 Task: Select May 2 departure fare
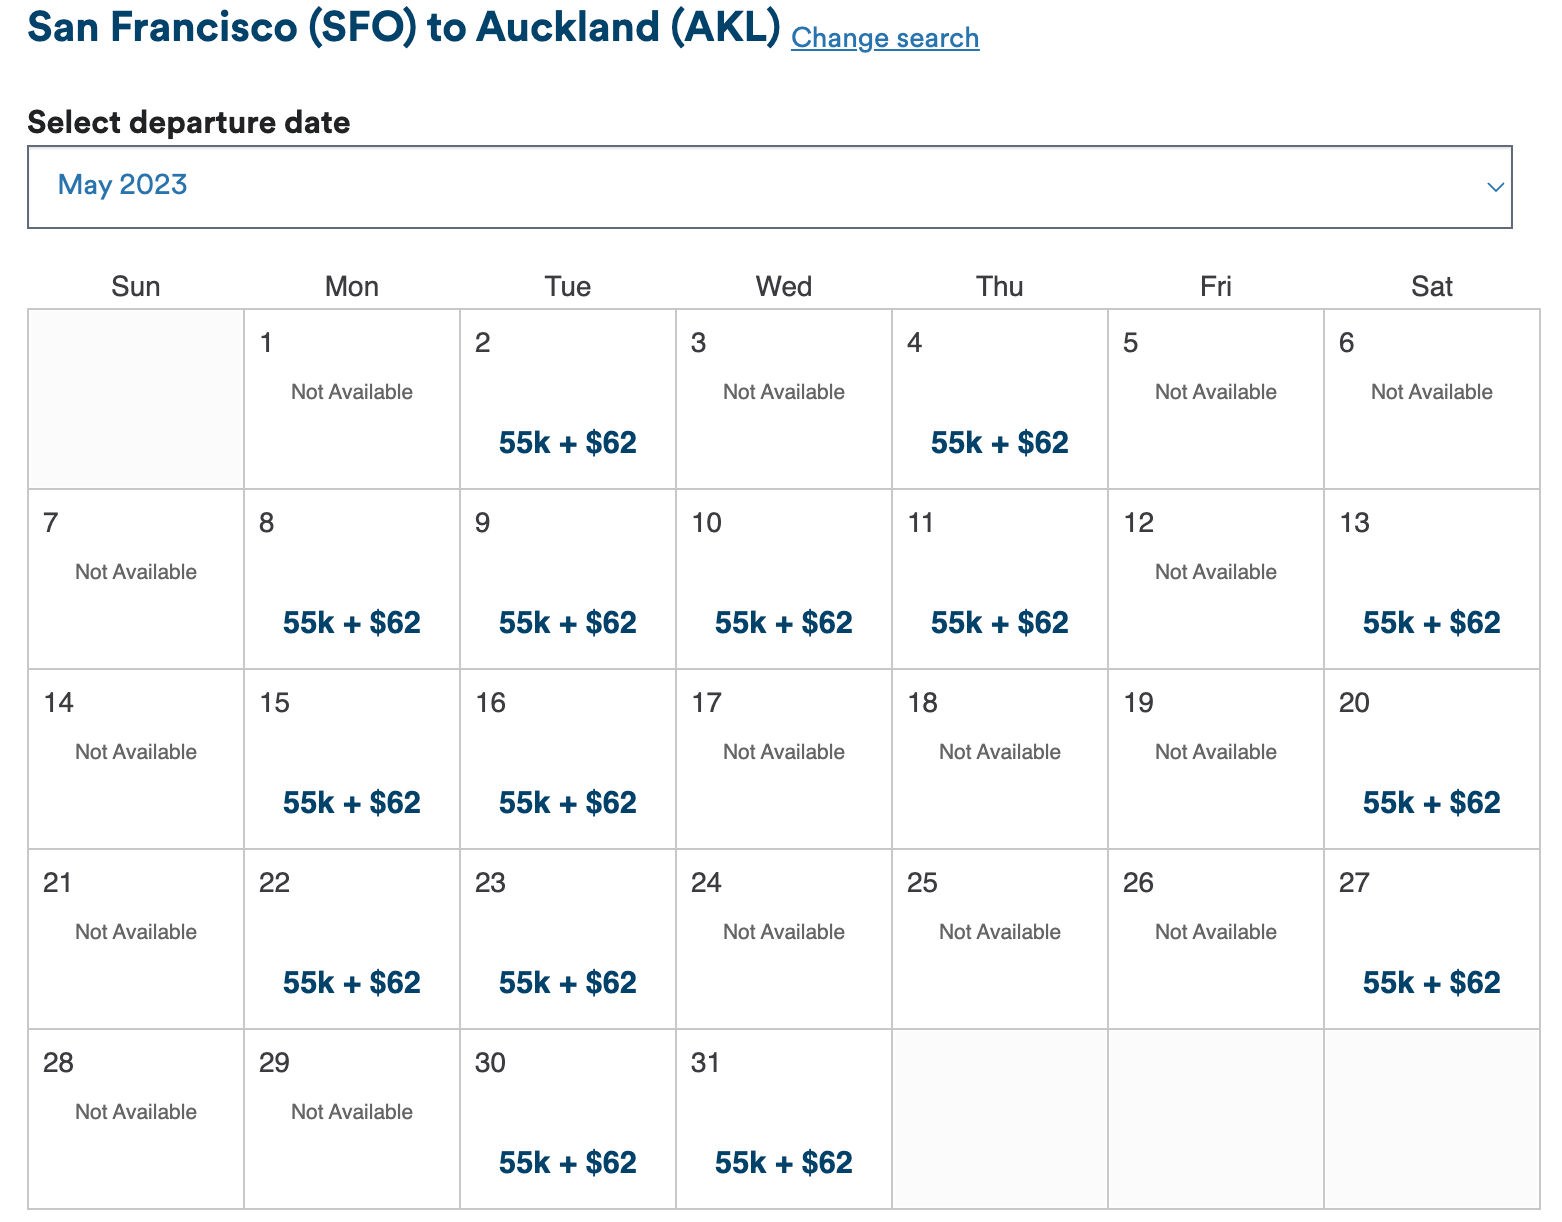566,442
